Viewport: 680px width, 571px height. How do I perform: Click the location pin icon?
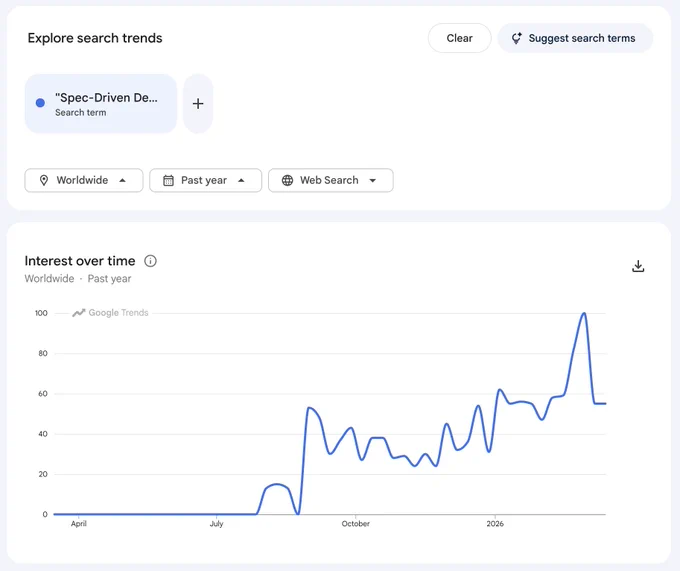click(x=44, y=180)
